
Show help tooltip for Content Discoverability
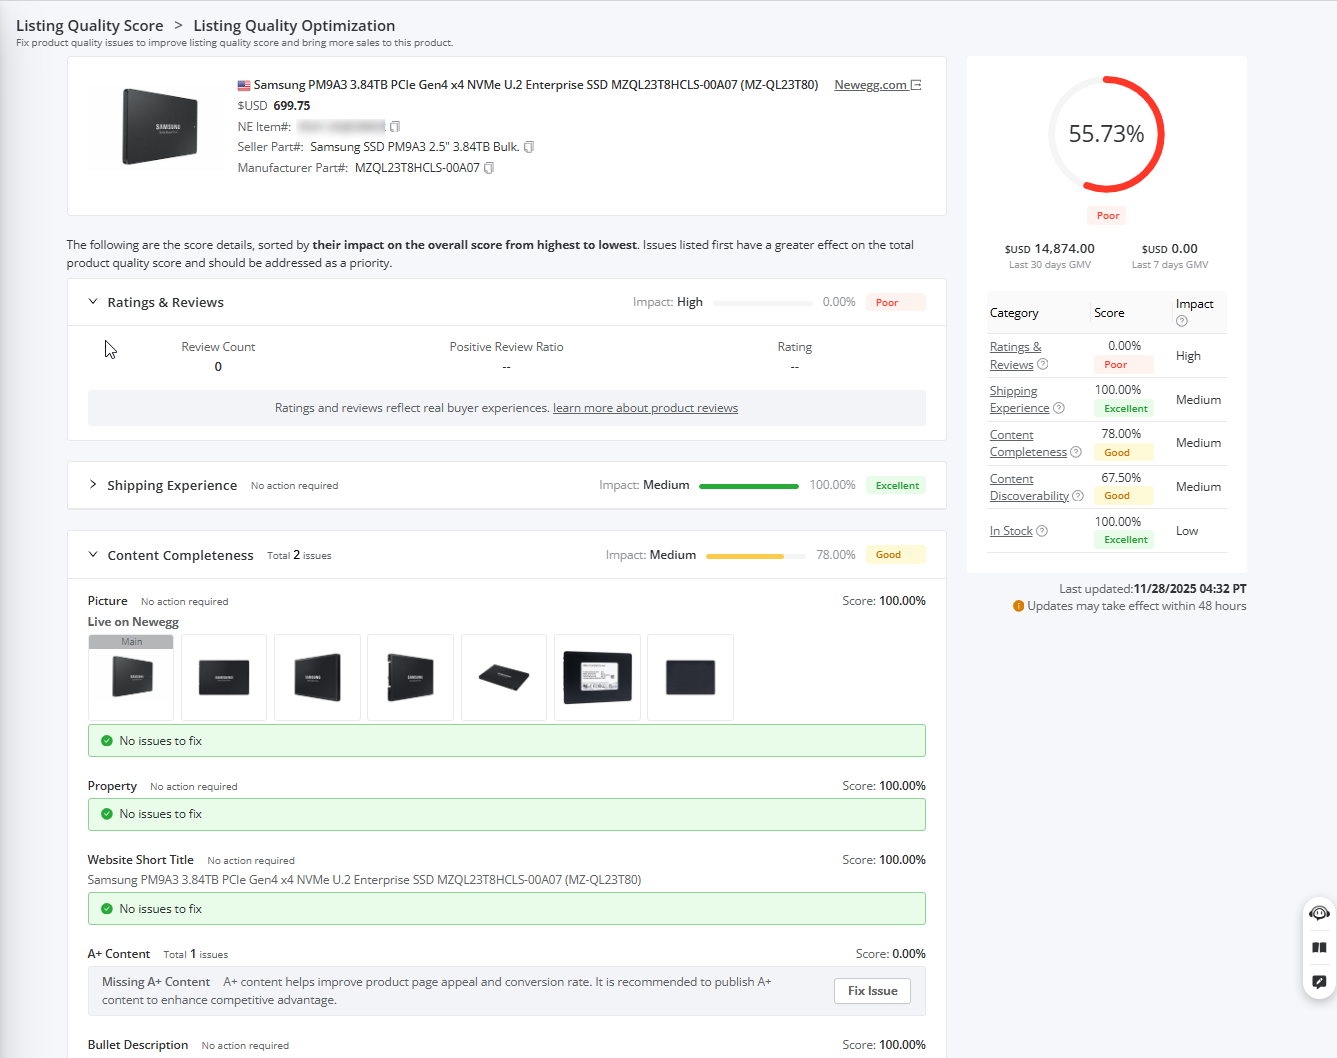coord(1078,496)
